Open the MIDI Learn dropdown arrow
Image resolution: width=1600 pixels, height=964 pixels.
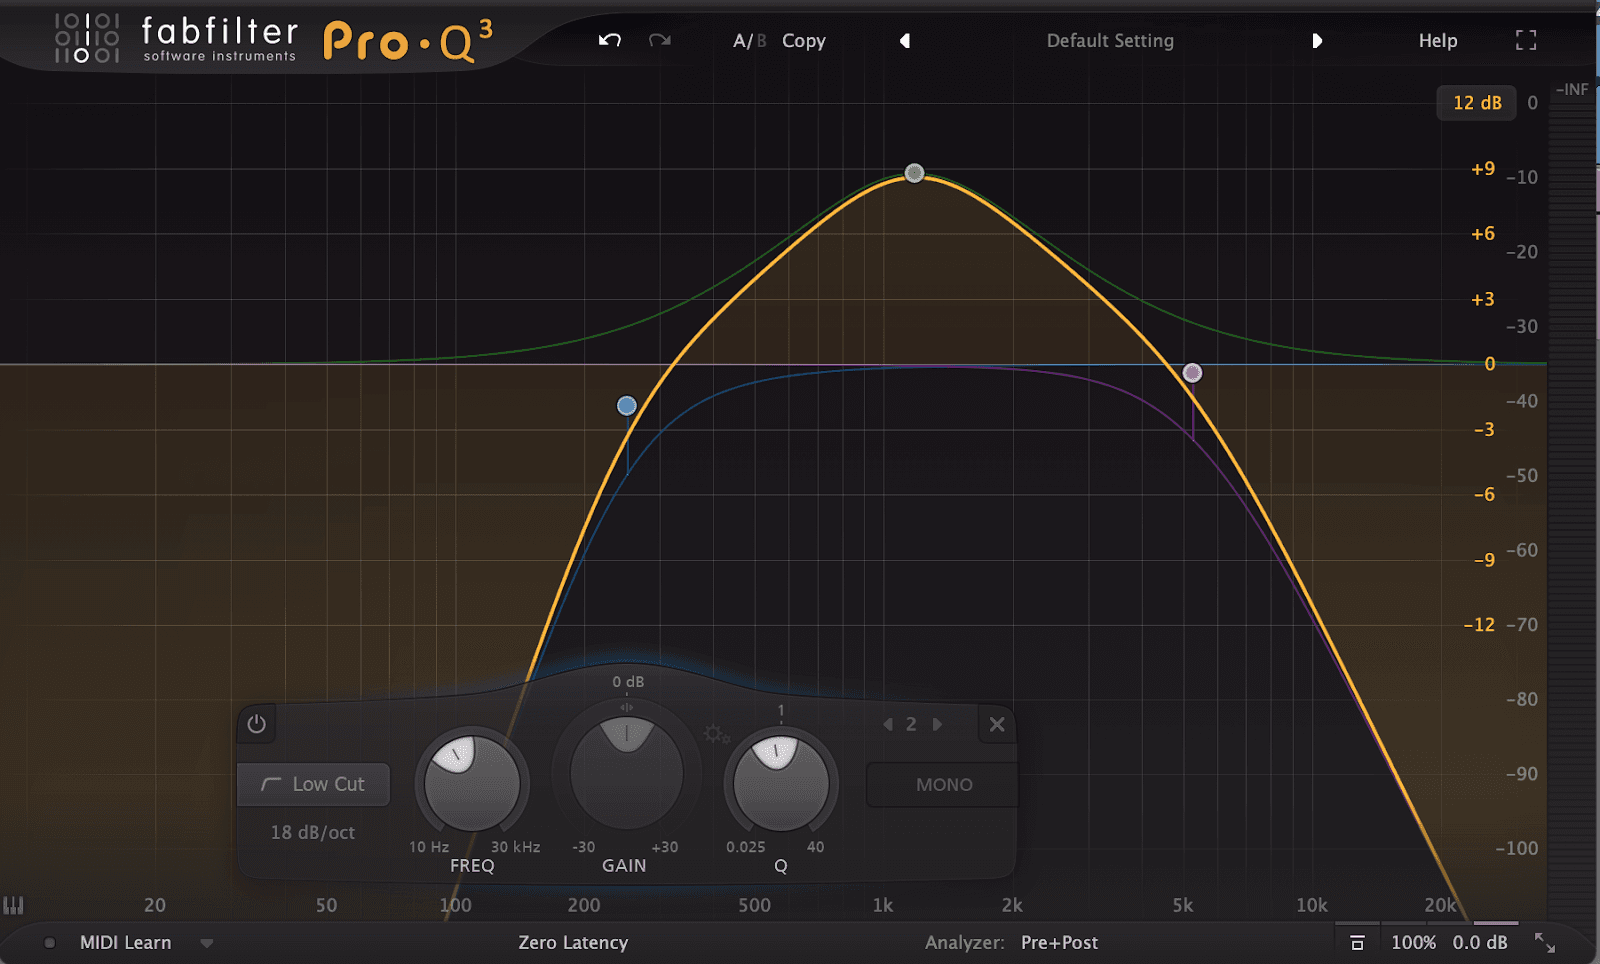[x=207, y=943]
